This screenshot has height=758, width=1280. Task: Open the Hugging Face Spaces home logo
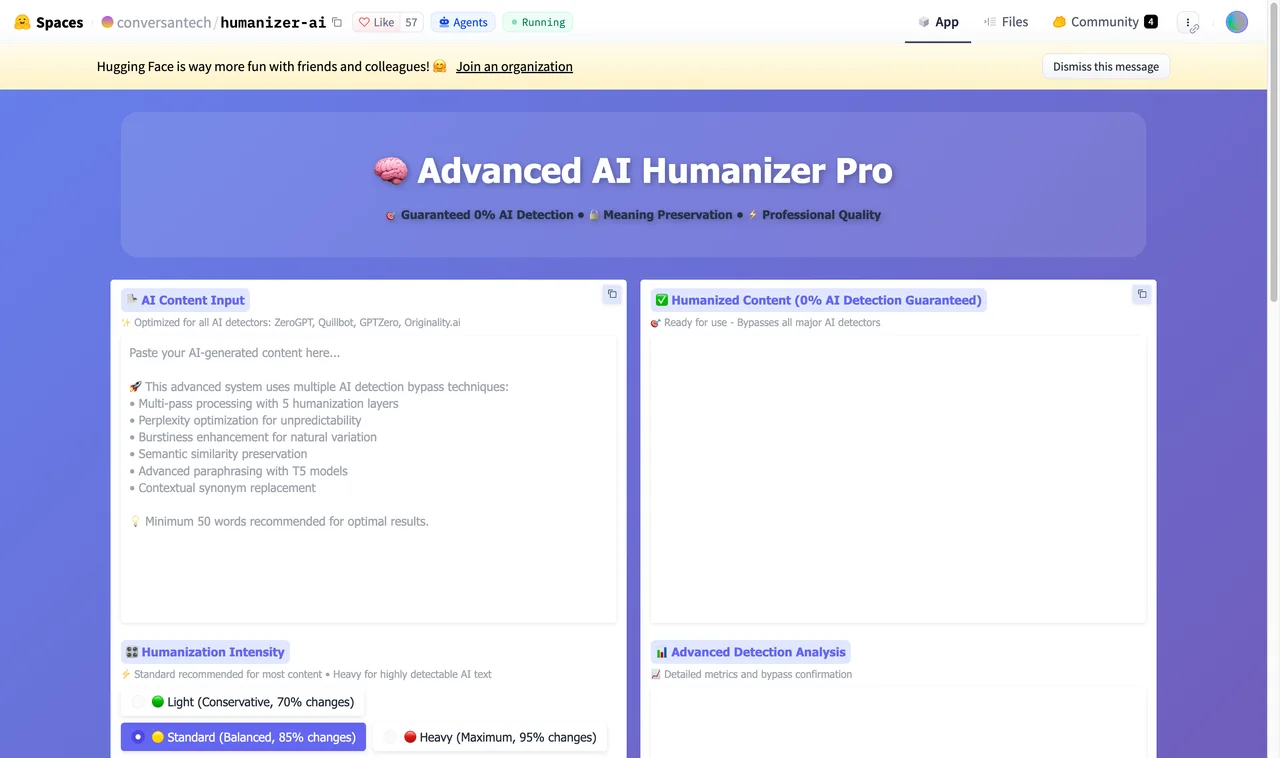coord(49,22)
